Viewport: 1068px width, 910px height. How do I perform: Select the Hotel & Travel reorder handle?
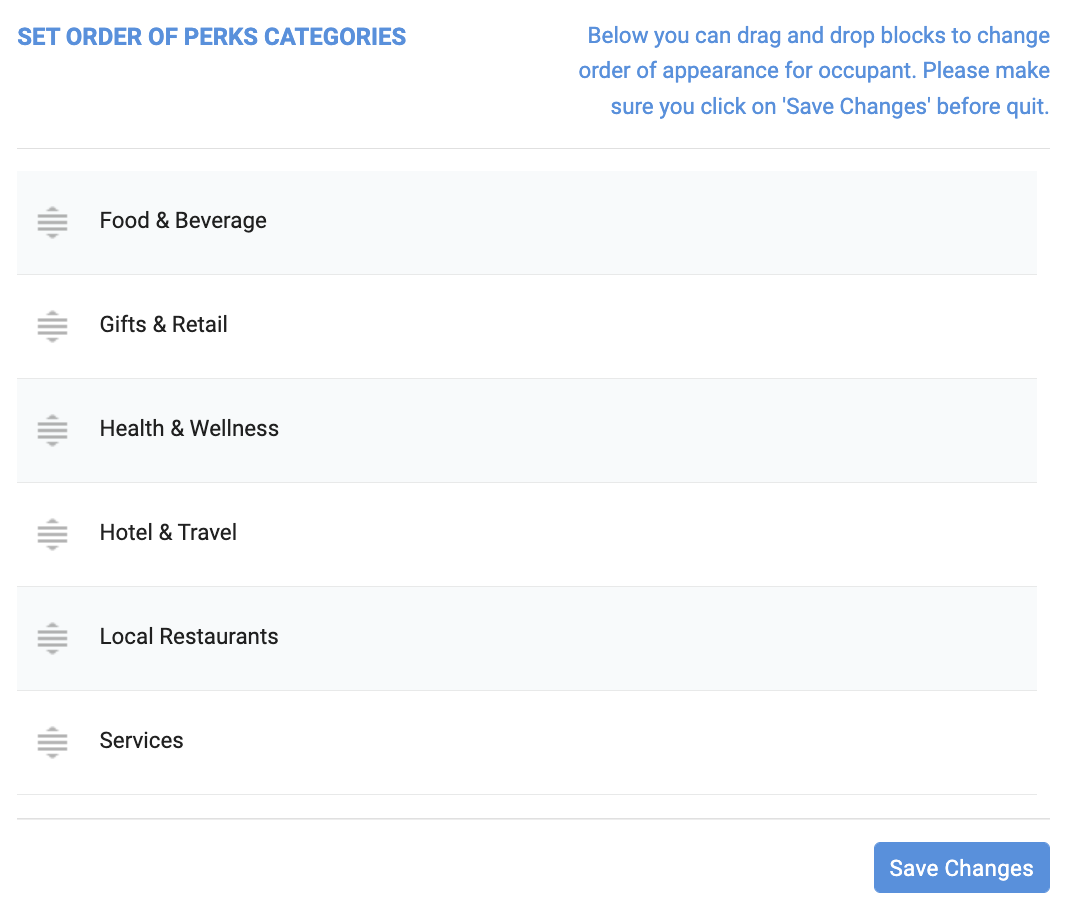[x=52, y=533]
